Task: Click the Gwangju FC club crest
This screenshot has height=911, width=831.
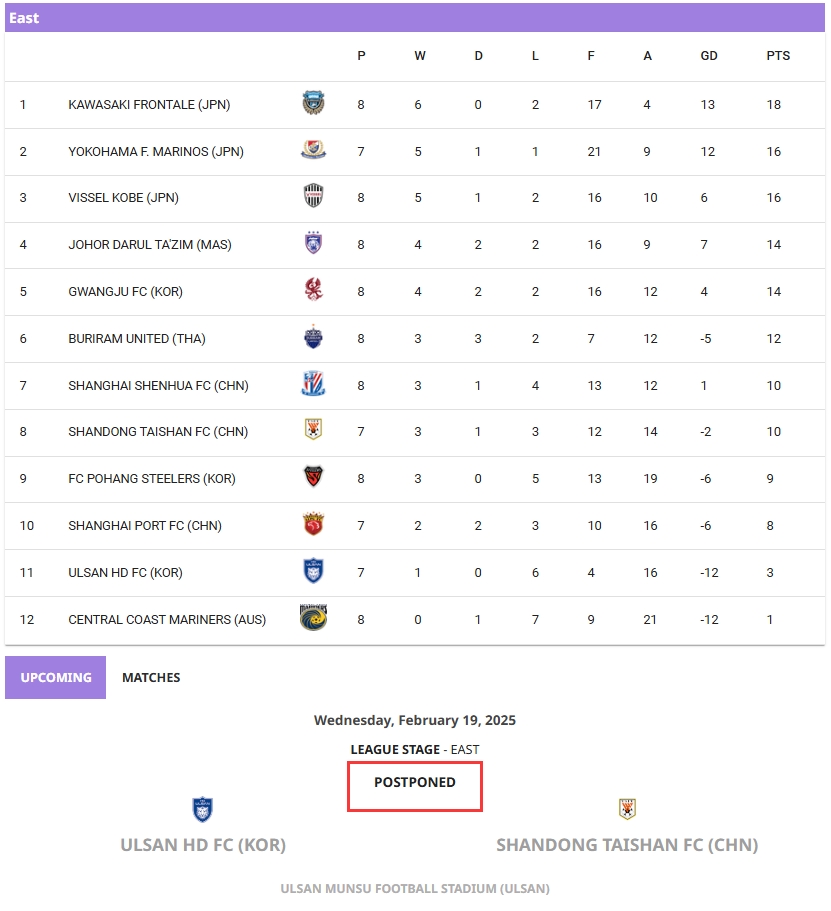Action: pos(313,290)
